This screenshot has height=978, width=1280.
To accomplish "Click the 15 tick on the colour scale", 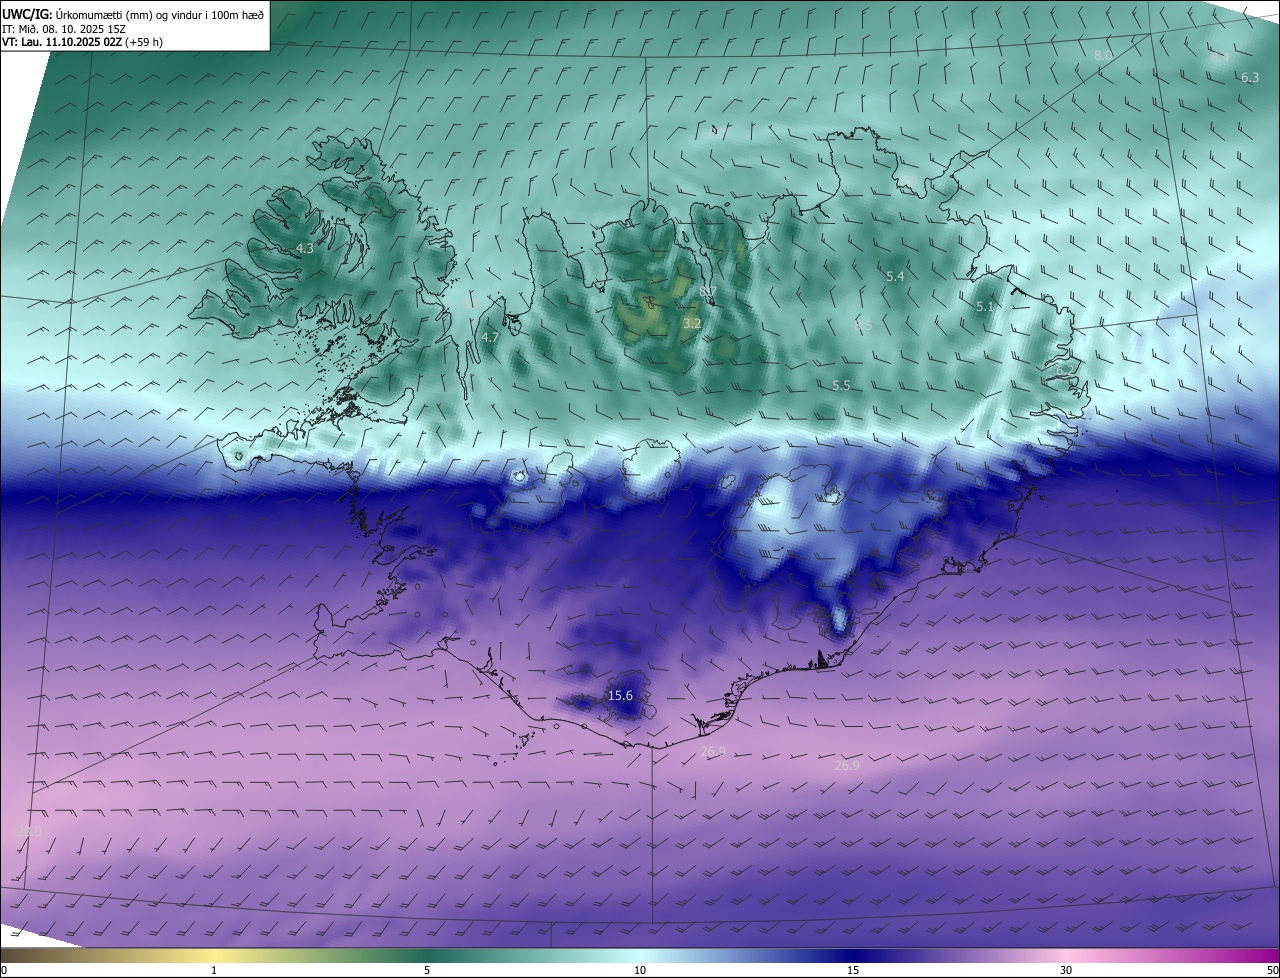I will tap(853, 970).
